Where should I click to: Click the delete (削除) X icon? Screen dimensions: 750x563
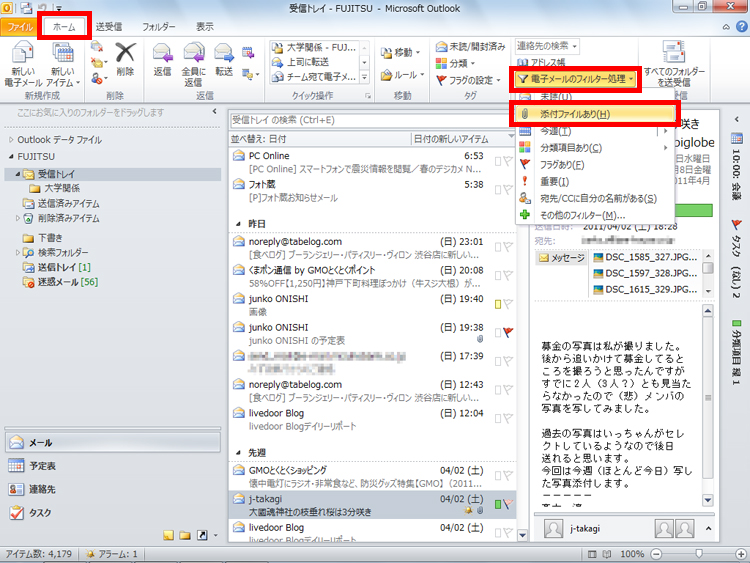pyautogui.click(x=125, y=53)
